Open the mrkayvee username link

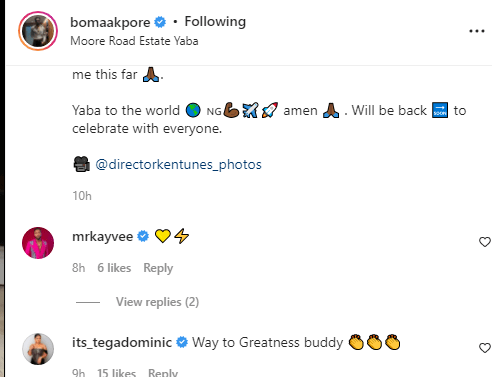[103, 237]
